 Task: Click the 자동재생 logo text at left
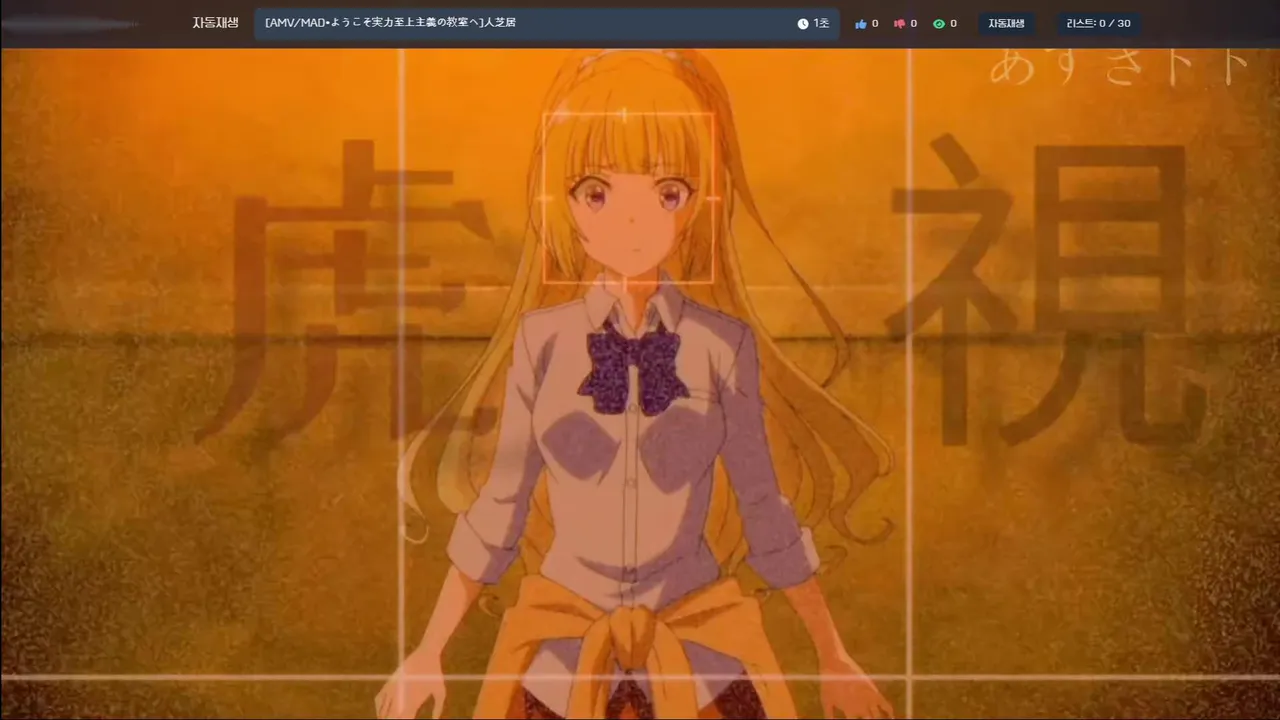pyautogui.click(x=215, y=23)
